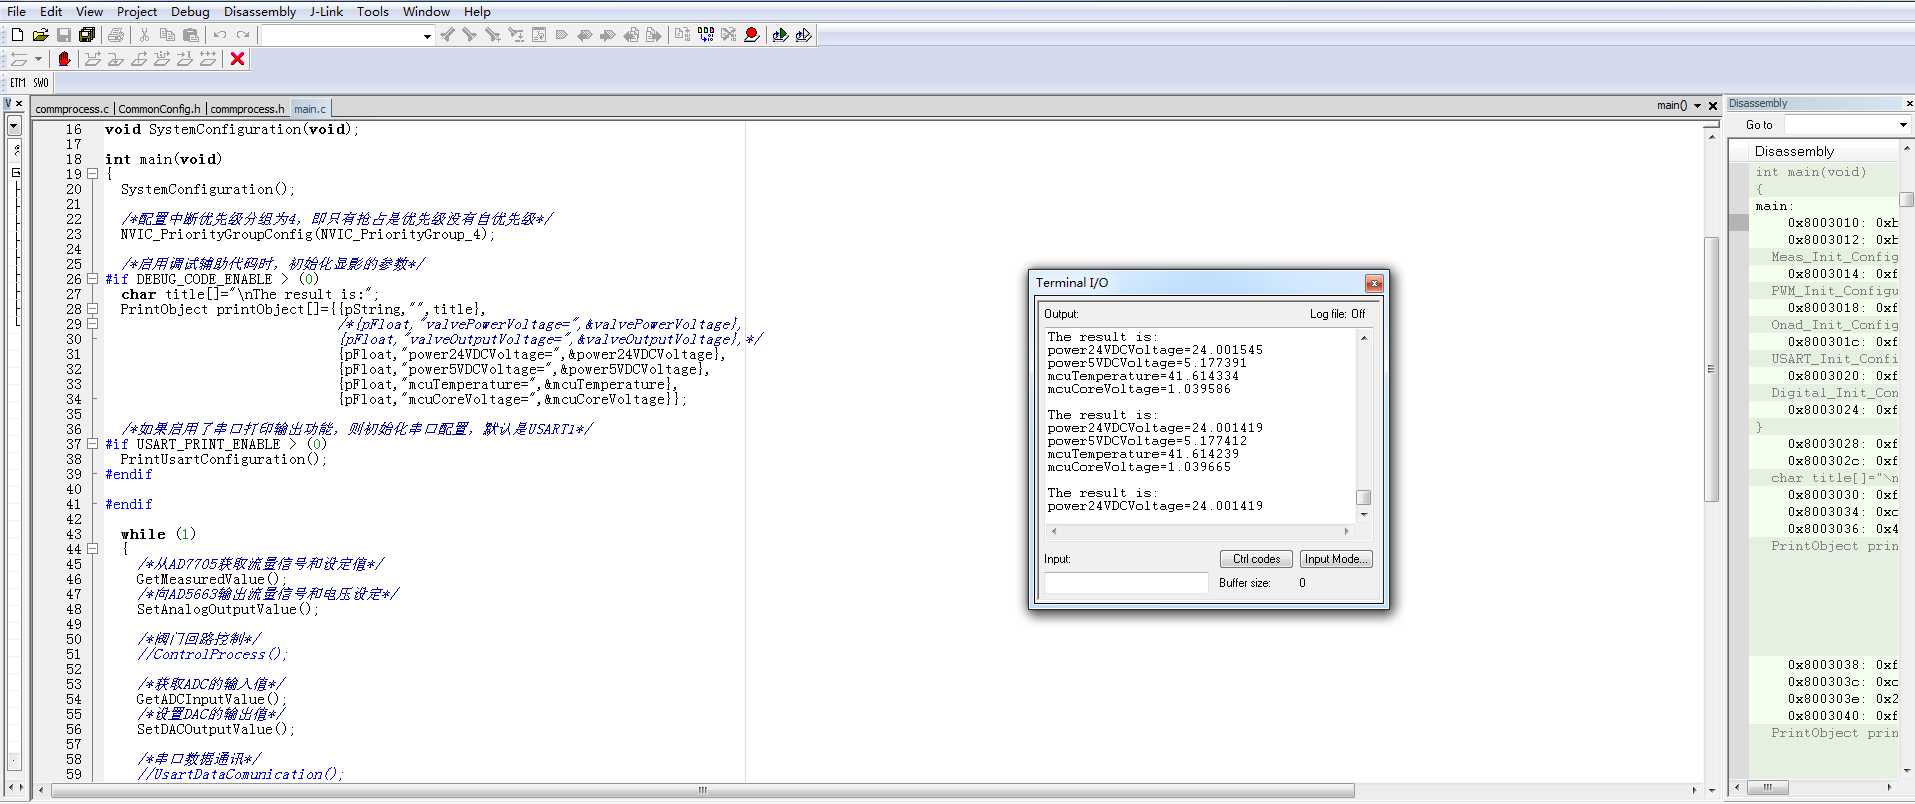1915x804 pixels.
Task: Collapse the main function fold at line 19
Action: 93,173
